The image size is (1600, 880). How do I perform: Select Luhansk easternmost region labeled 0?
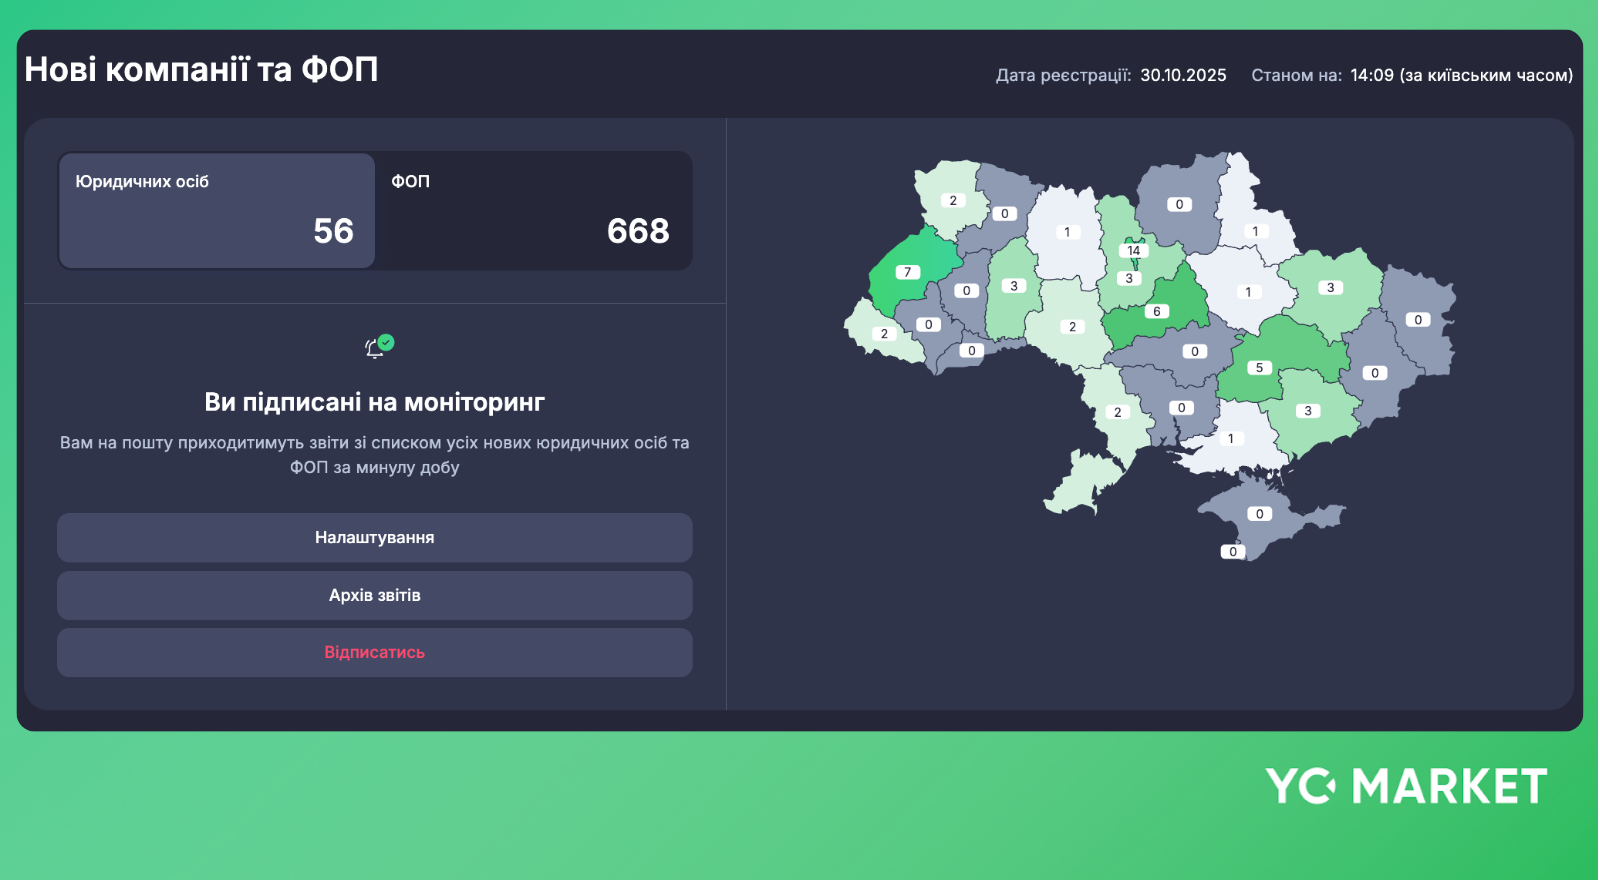1418,320
